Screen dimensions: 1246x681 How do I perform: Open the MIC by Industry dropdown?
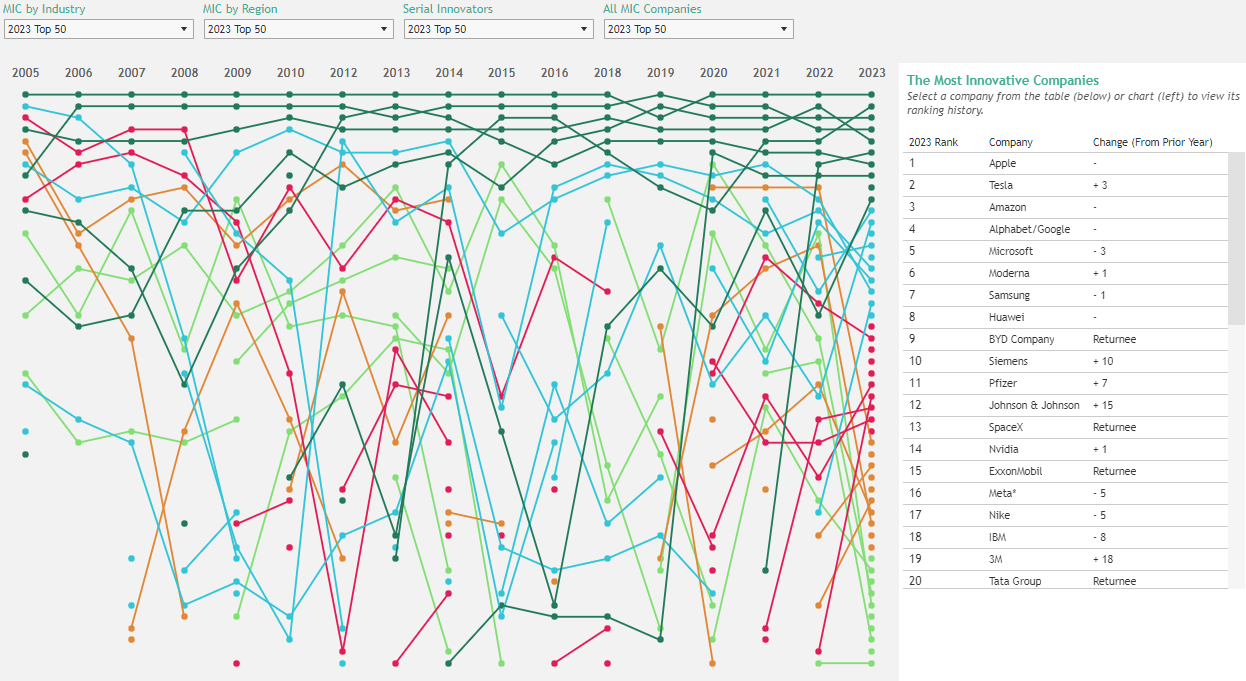click(x=97, y=29)
